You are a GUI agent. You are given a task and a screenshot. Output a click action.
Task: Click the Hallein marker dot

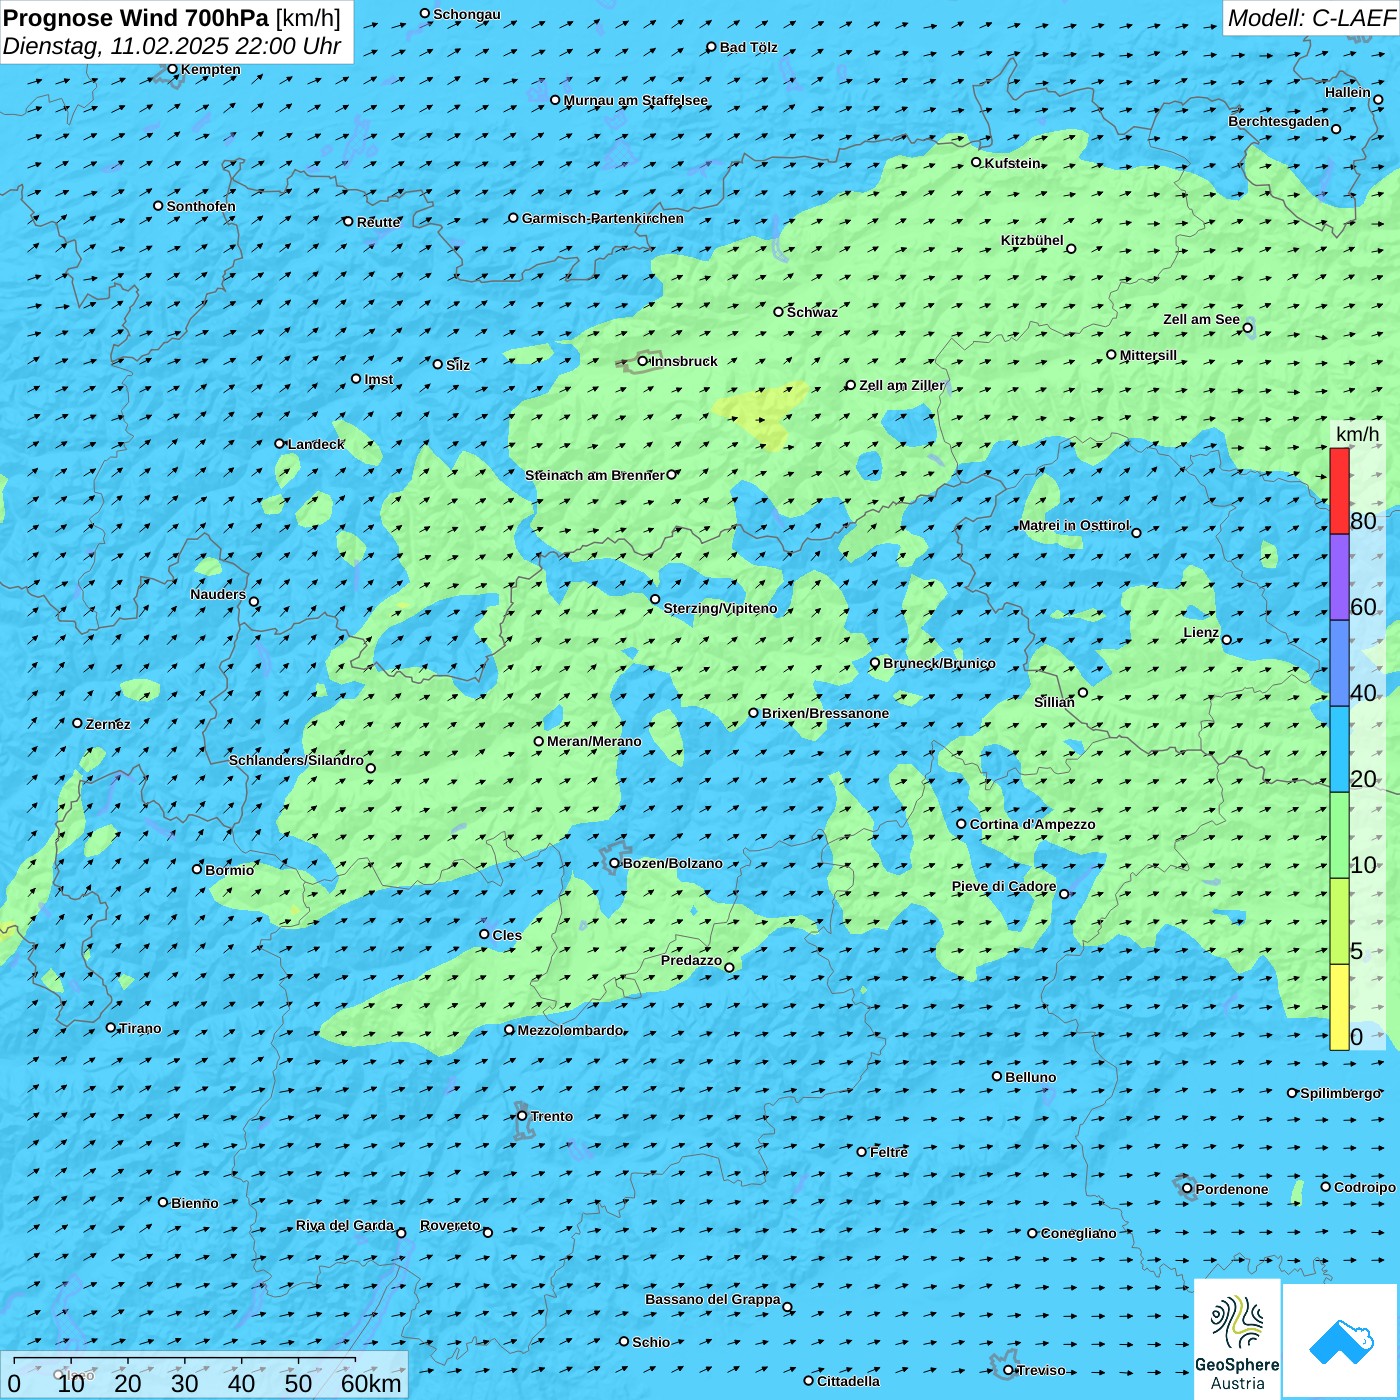tap(1378, 100)
